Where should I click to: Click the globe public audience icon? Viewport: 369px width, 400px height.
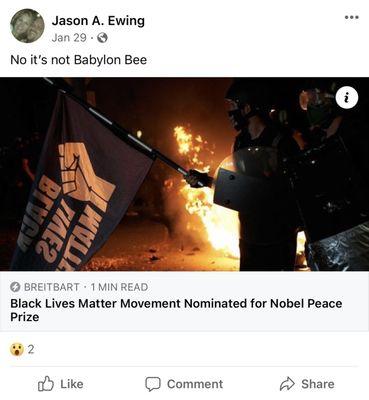pos(102,38)
